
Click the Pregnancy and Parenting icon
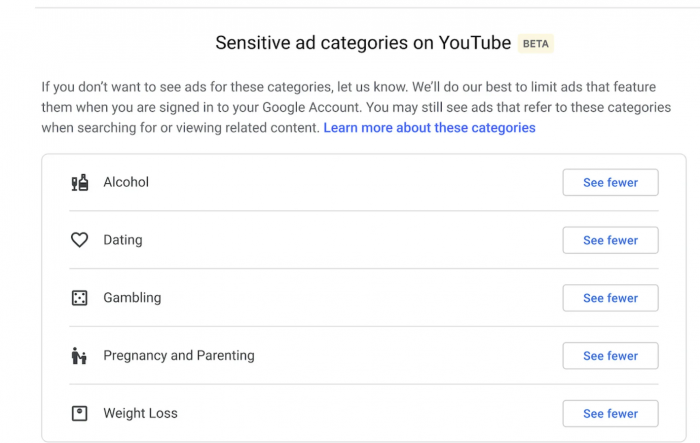[80, 356]
